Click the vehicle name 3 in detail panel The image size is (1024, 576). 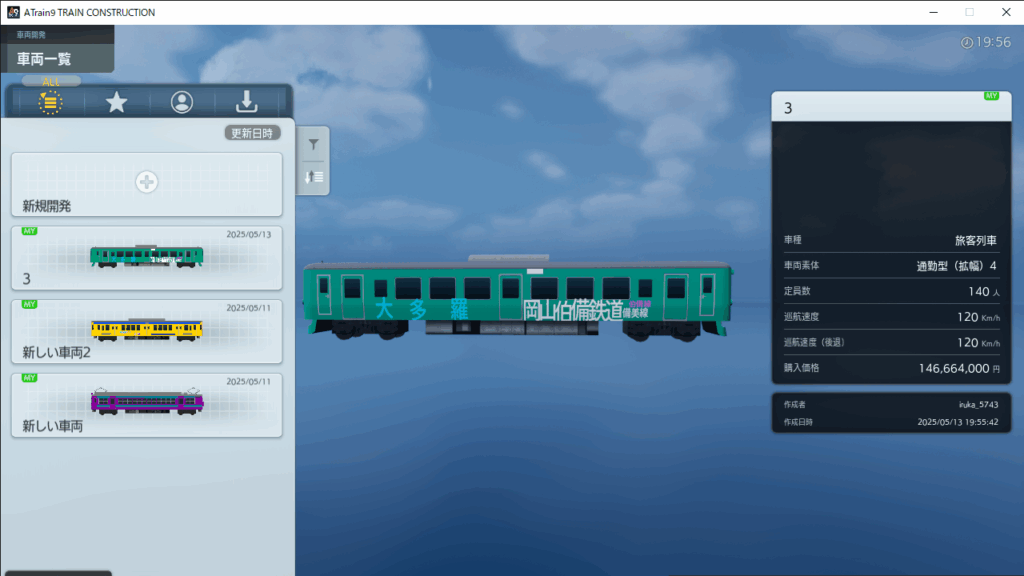[x=788, y=108]
